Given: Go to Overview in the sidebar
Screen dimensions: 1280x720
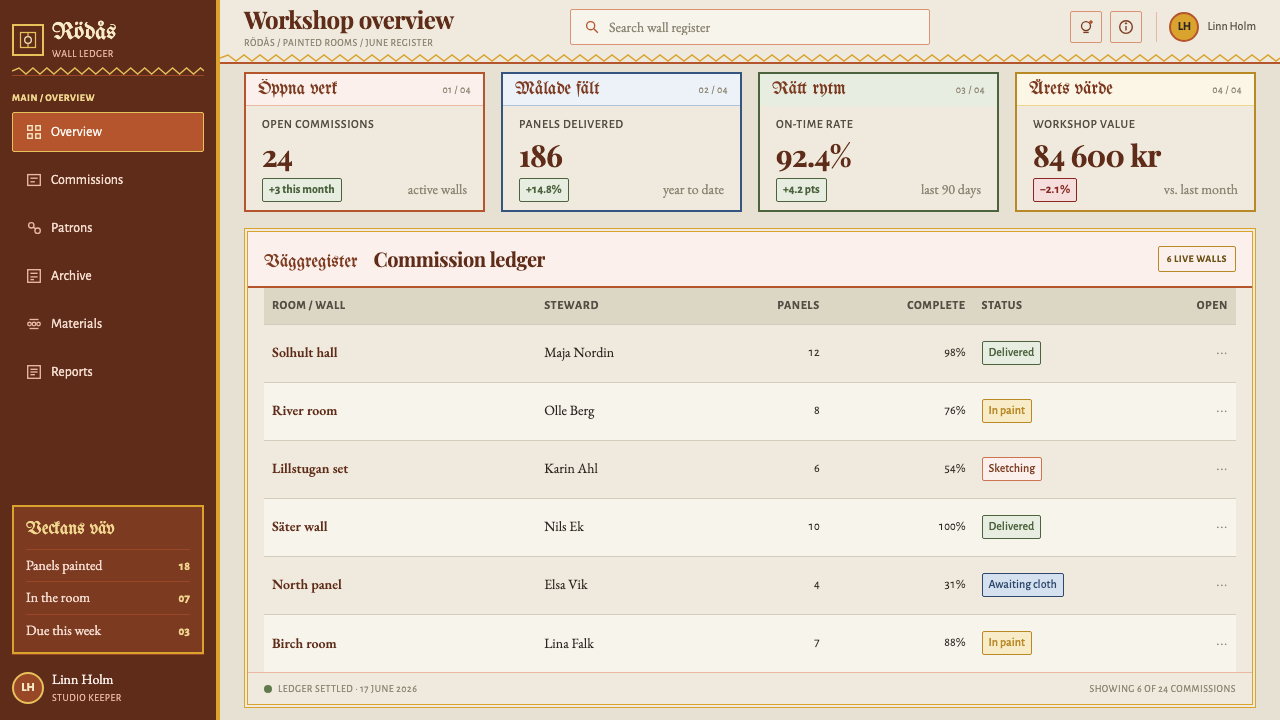Looking at the screenshot, I should 108,132.
